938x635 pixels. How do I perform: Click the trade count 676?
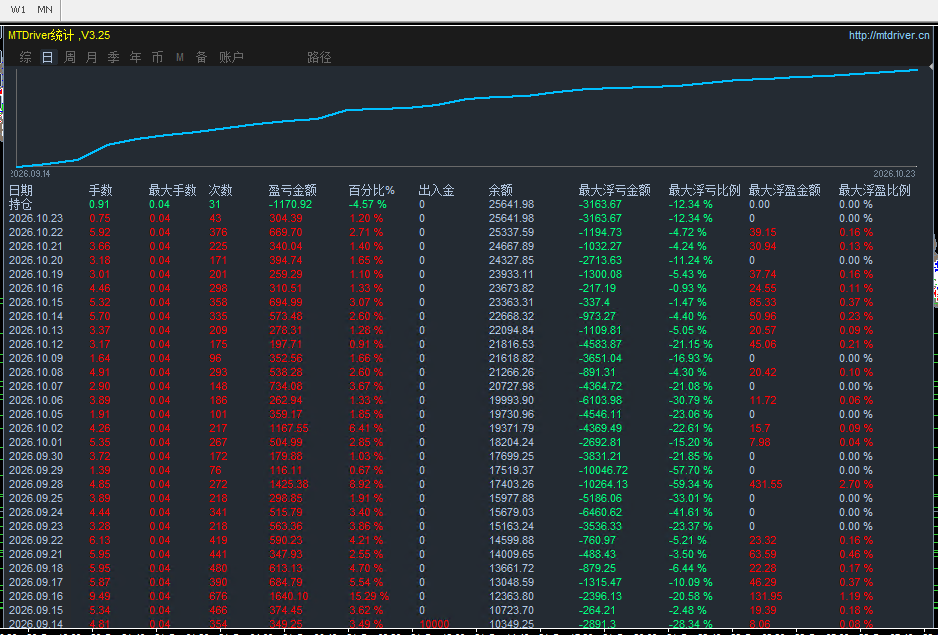pyautogui.click(x=218, y=596)
